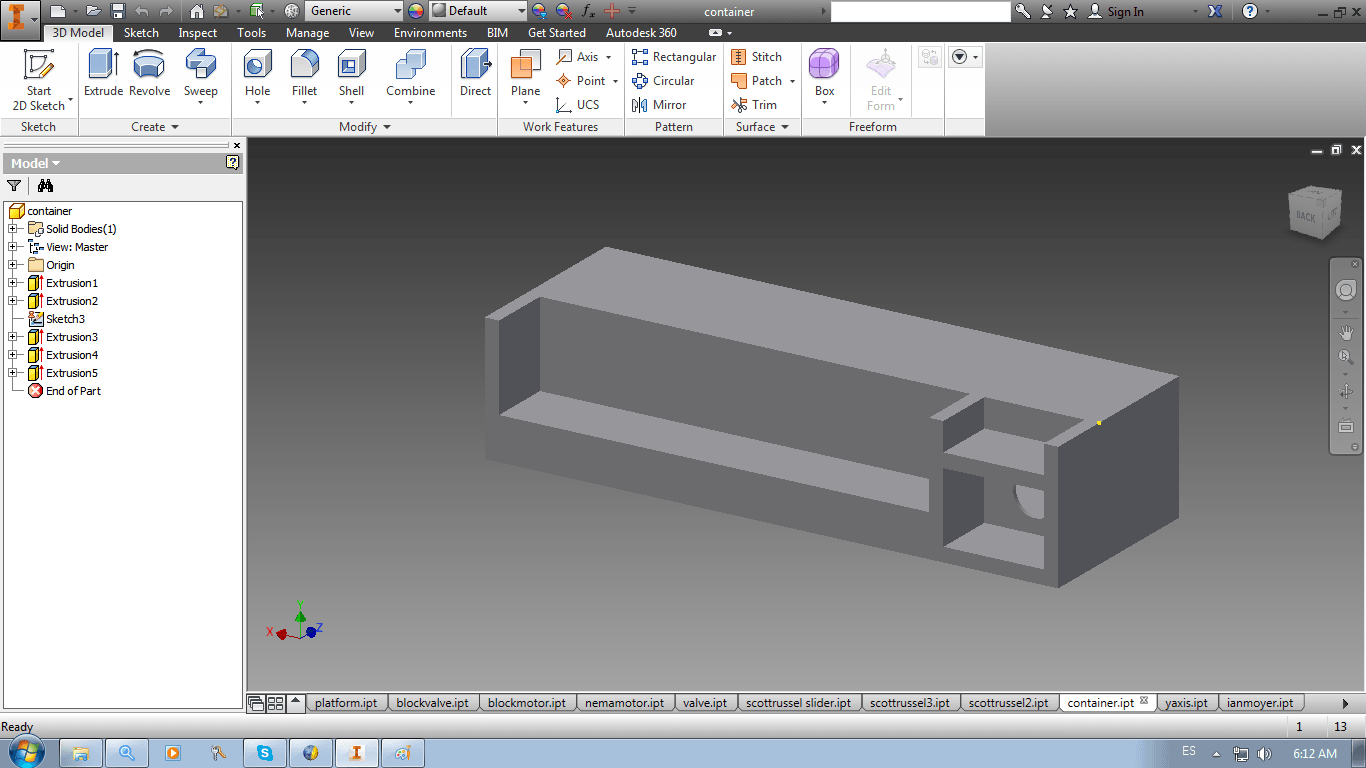Apply Rectangular pattern

674,57
